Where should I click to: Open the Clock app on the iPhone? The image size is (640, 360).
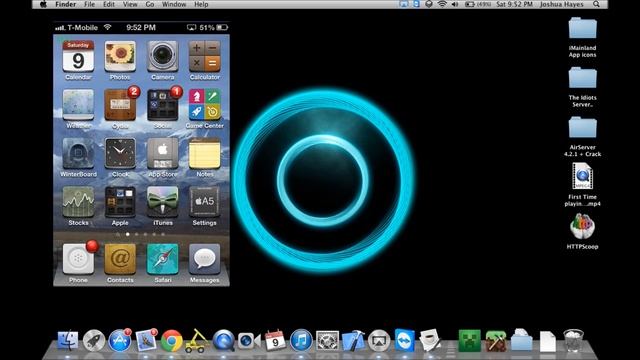pyautogui.click(x=120, y=154)
